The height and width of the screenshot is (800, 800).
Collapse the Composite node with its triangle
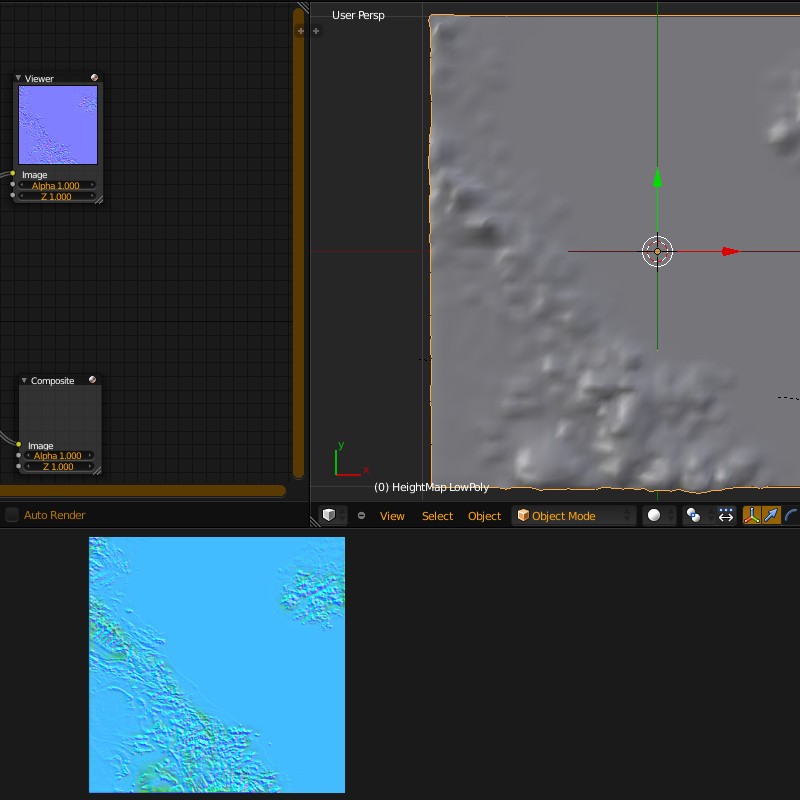(24, 380)
